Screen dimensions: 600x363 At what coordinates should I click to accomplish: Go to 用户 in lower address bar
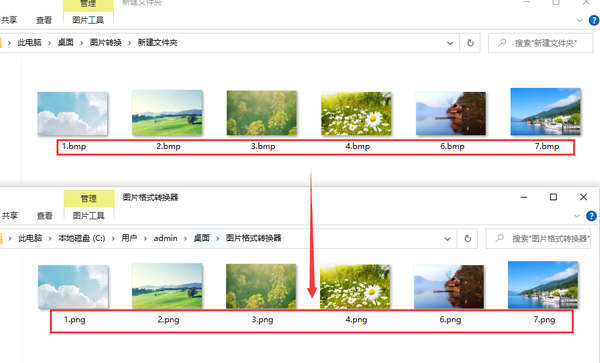(x=129, y=238)
